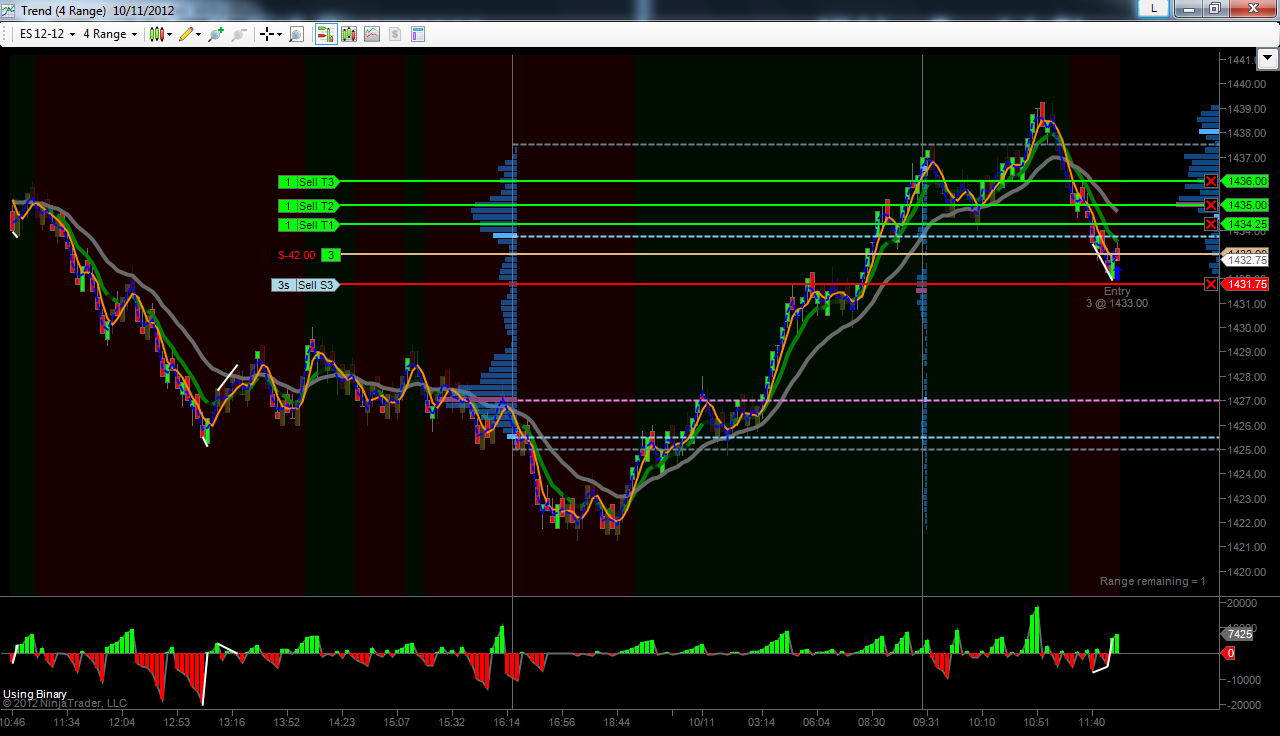This screenshot has height=736, width=1280.
Task: Open the chart properties window icon
Action: click(418, 34)
